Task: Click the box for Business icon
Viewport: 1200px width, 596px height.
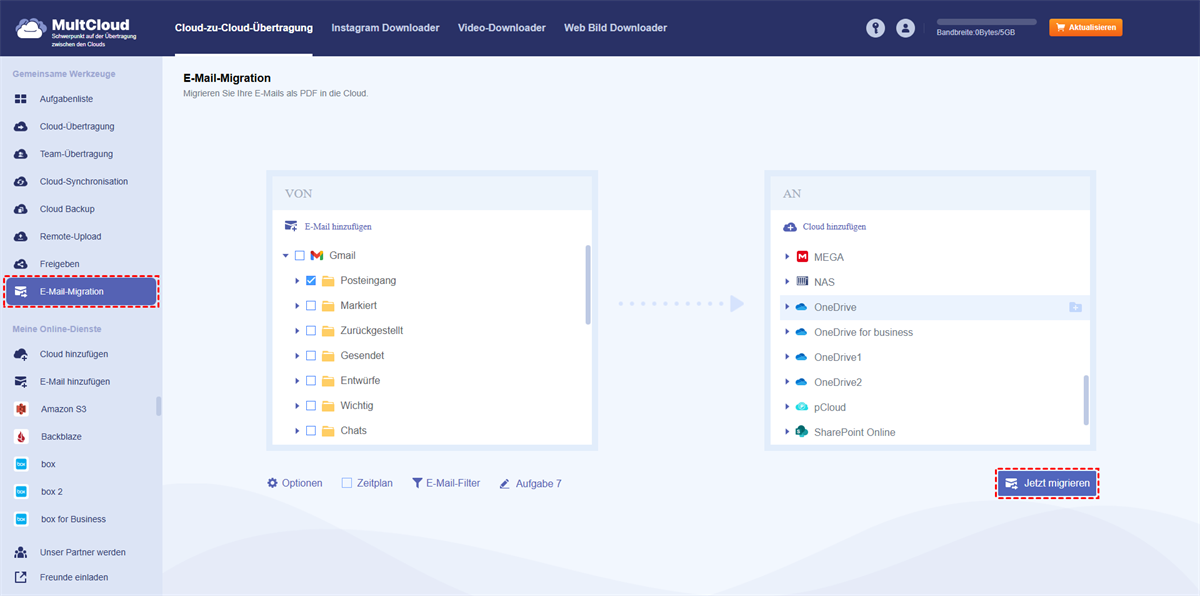Action: point(21,519)
